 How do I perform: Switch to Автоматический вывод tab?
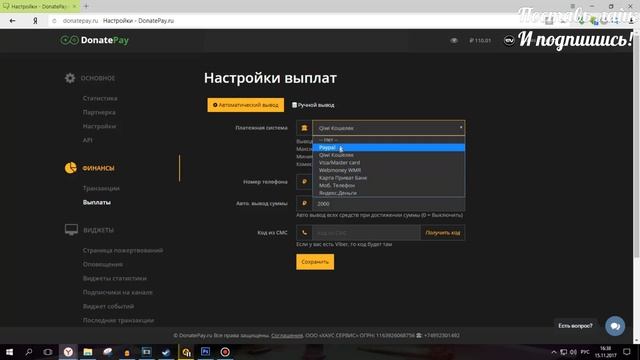[x=246, y=105]
